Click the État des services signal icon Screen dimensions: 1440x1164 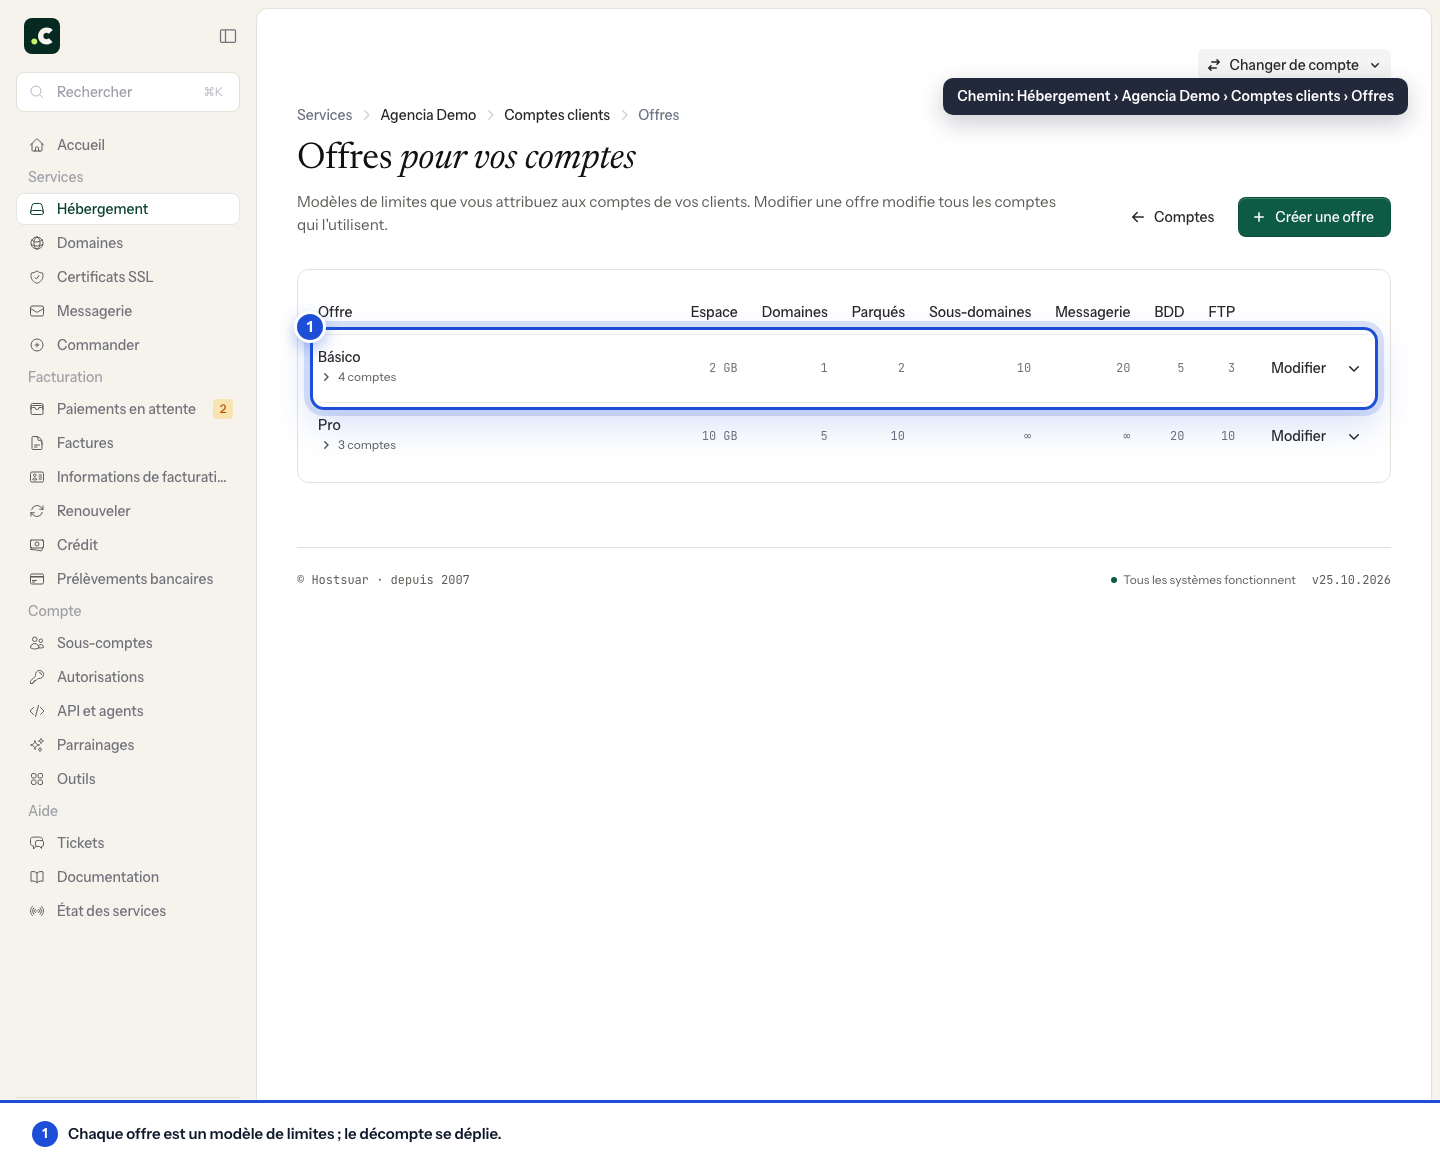37,911
